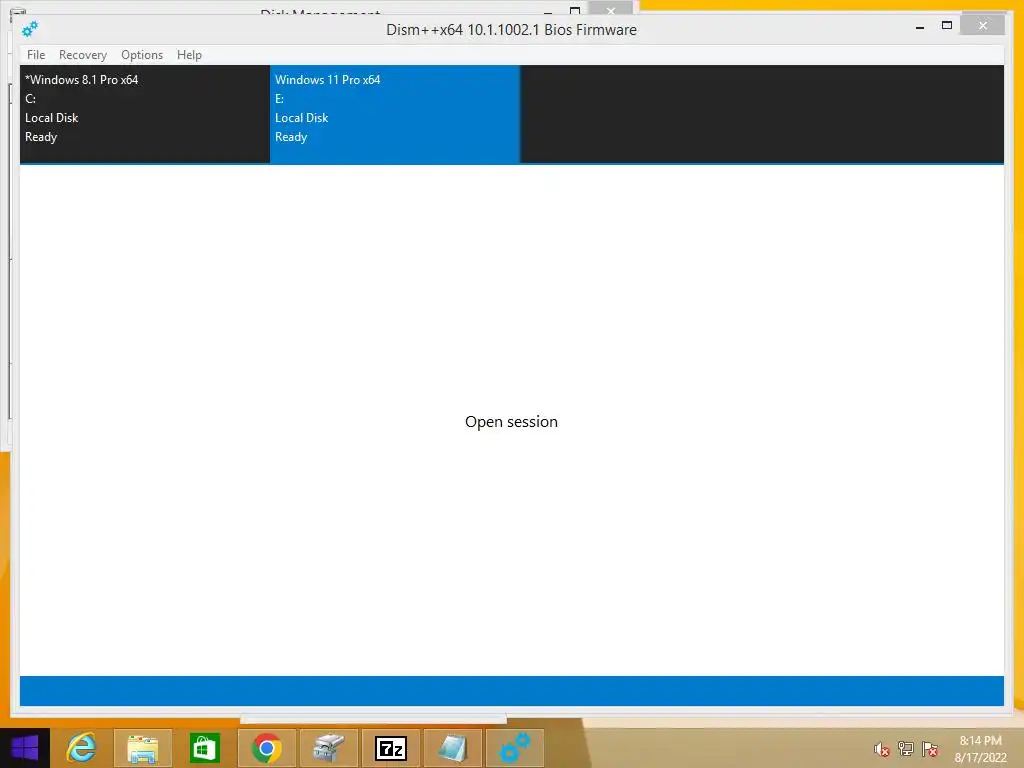The image size is (1024, 768).
Task: Open Windows Store from taskbar
Action: [x=204, y=748]
